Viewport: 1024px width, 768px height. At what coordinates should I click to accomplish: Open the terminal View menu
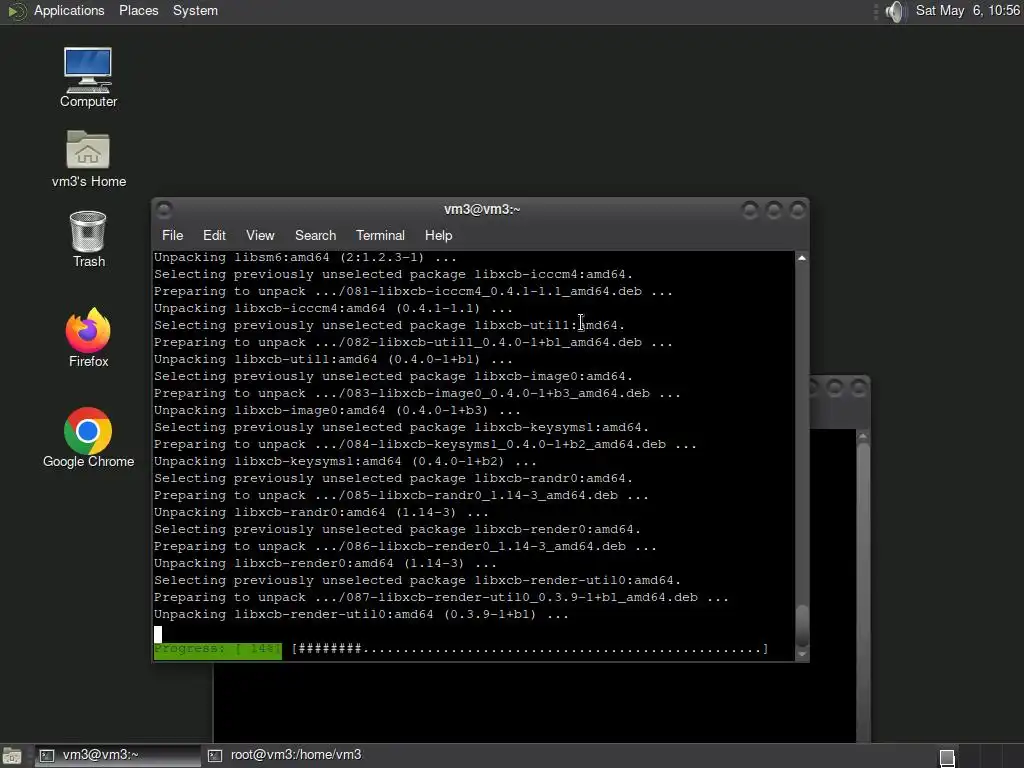pyautogui.click(x=260, y=235)
